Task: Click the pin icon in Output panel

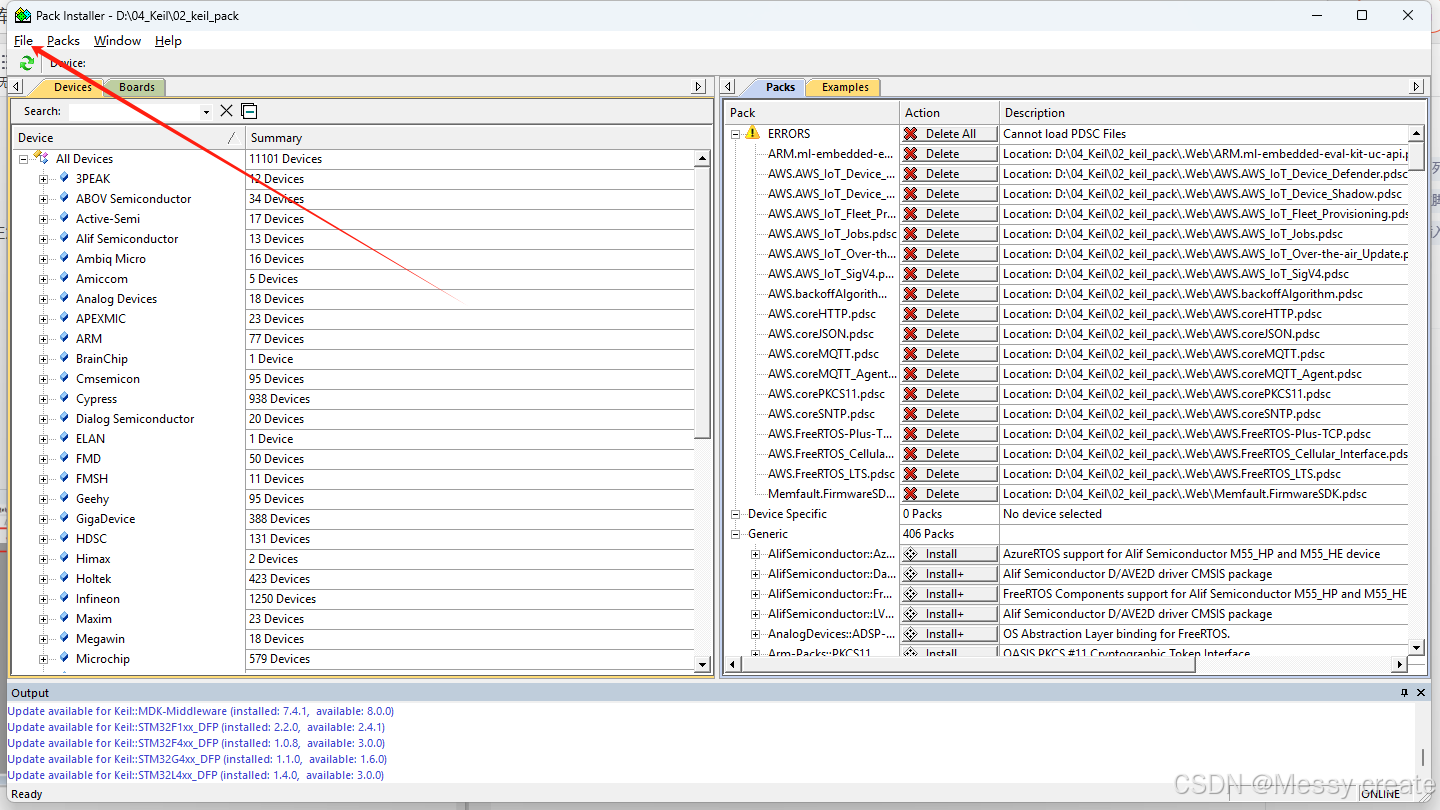Action: pyautogui.click(x=1405, y=692)
